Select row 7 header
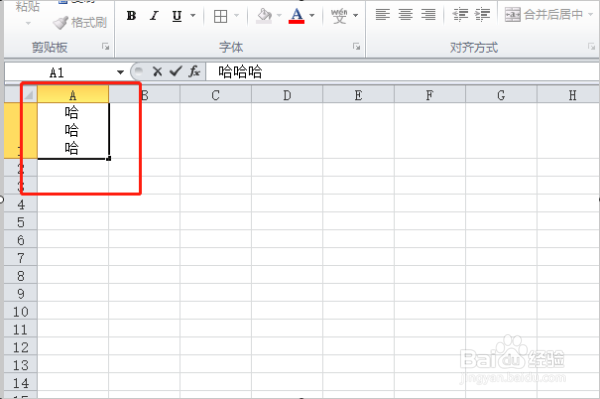This screenshot has width=600, height=399. [x=21, y=258]
